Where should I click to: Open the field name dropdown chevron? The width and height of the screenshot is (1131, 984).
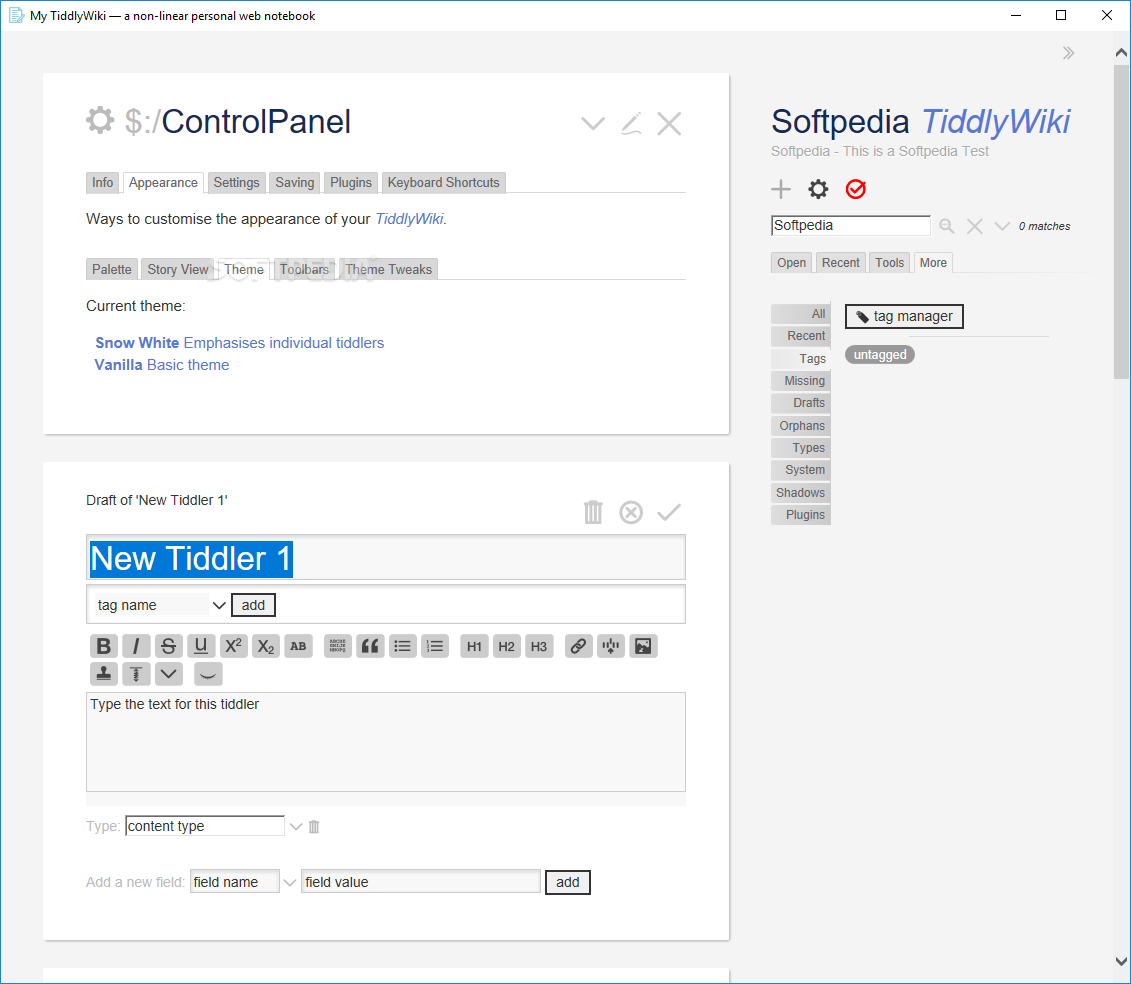[x=289, y=882]
